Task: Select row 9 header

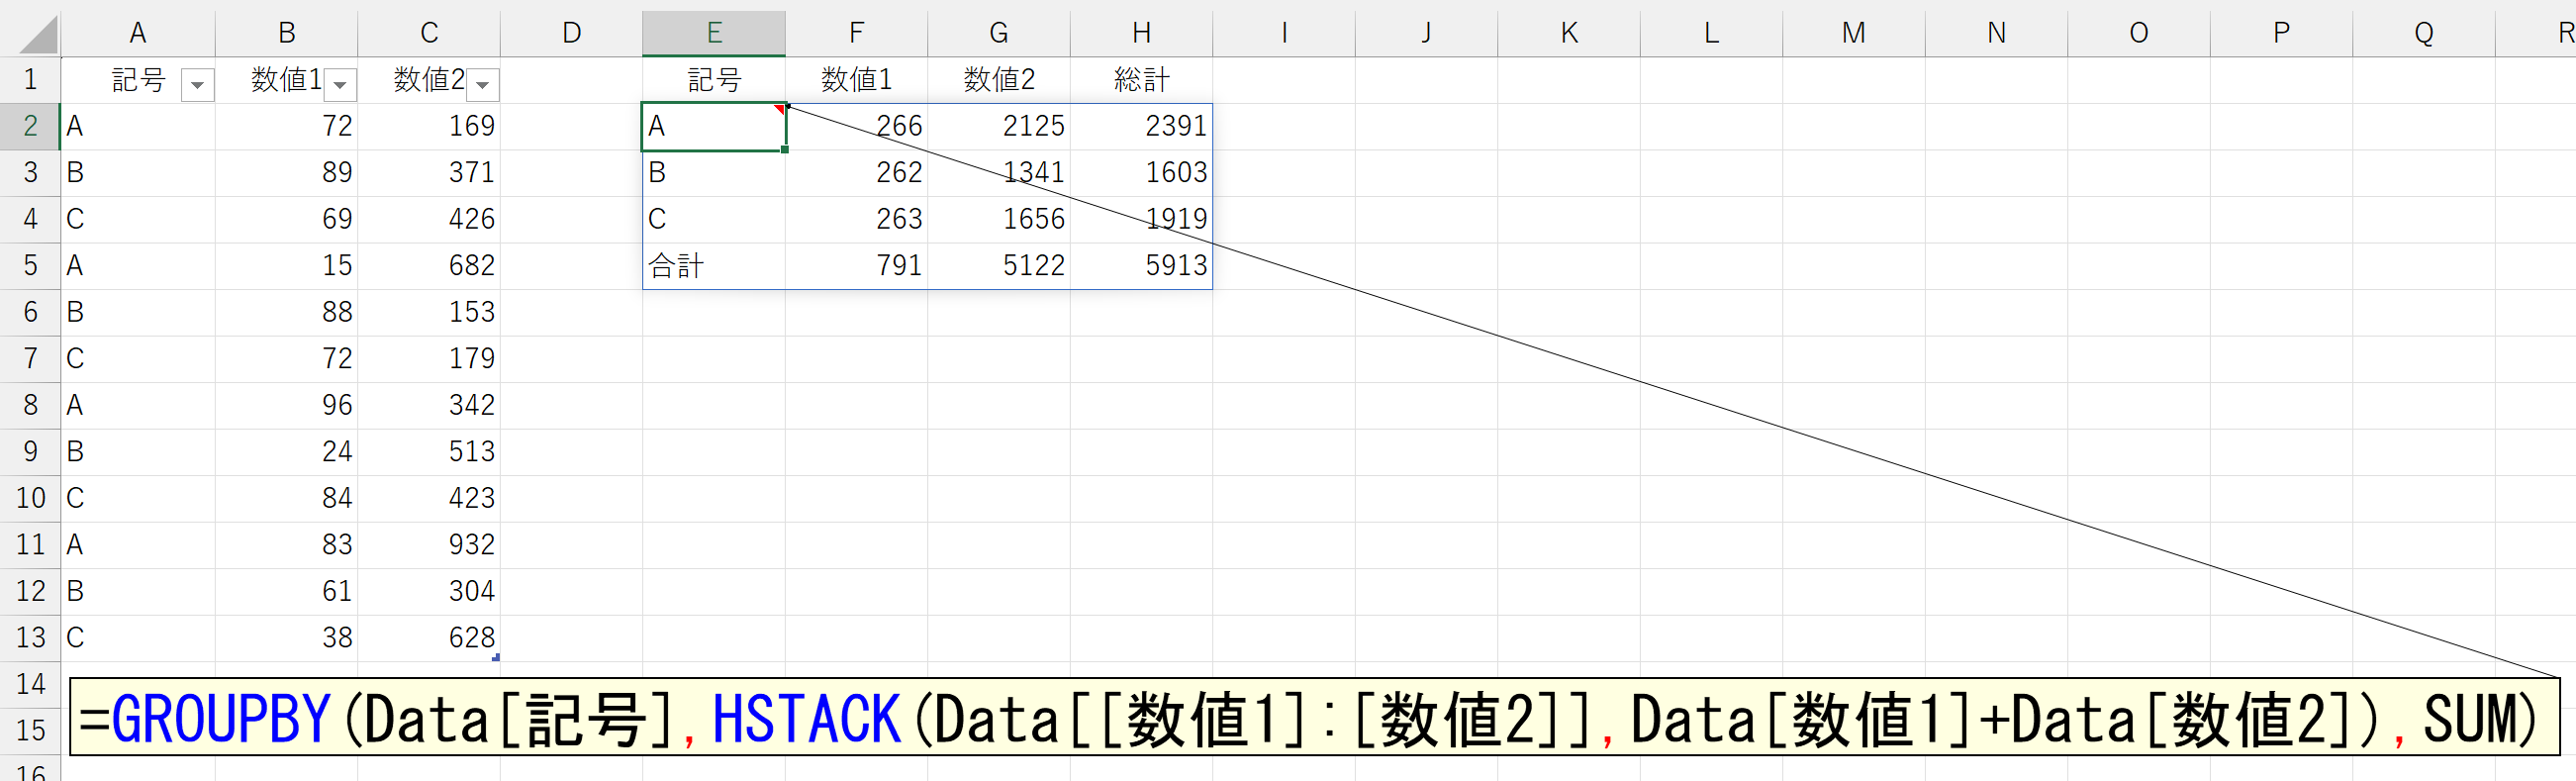Action: pos(30,452)
